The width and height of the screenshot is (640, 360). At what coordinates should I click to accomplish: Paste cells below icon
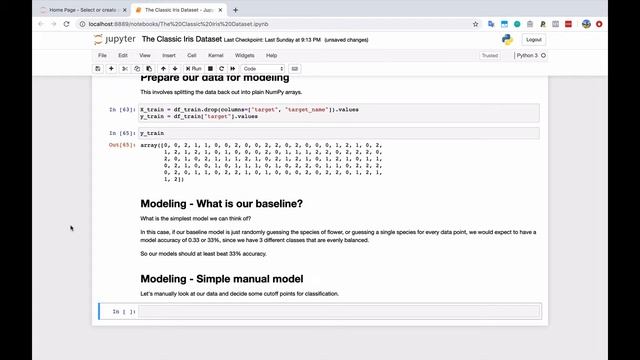[149, 69]
